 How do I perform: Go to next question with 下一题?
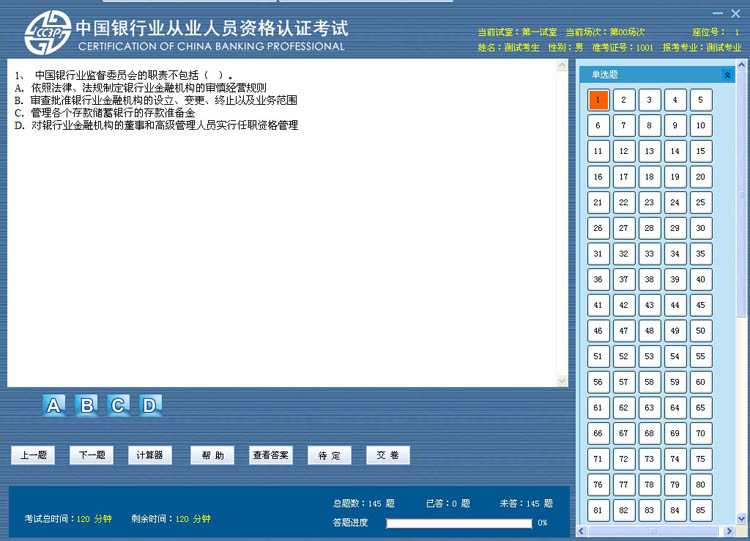[x=91, y=455]
